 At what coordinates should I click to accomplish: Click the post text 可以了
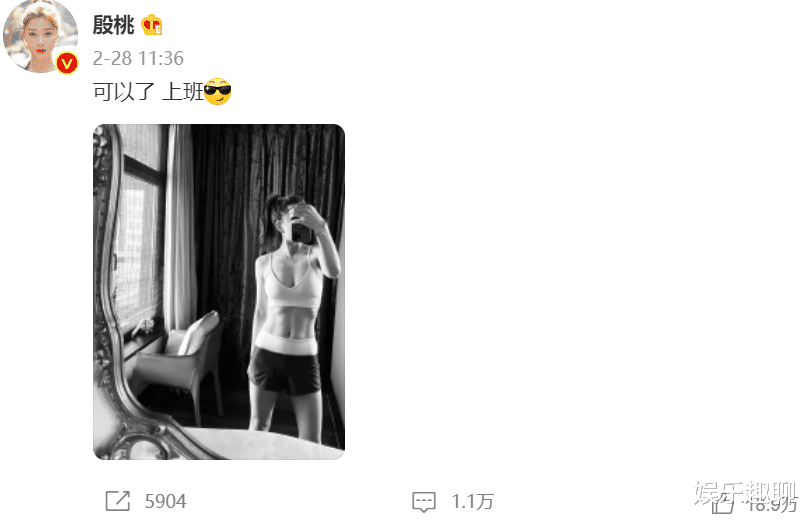coord(124,92)
